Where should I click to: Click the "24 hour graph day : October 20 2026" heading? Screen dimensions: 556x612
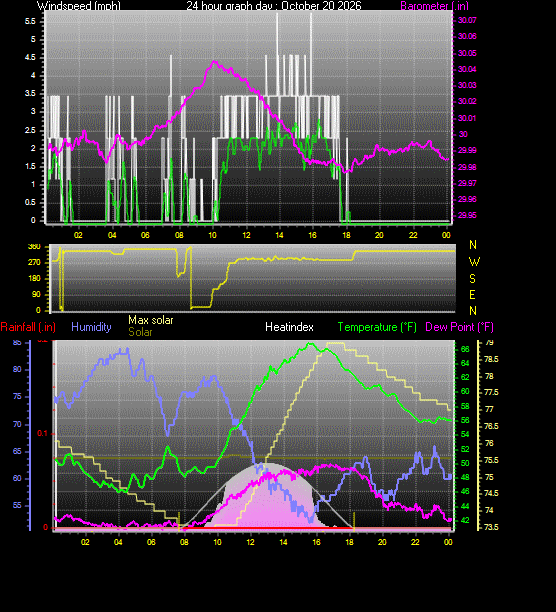click(x=274, y=6)
